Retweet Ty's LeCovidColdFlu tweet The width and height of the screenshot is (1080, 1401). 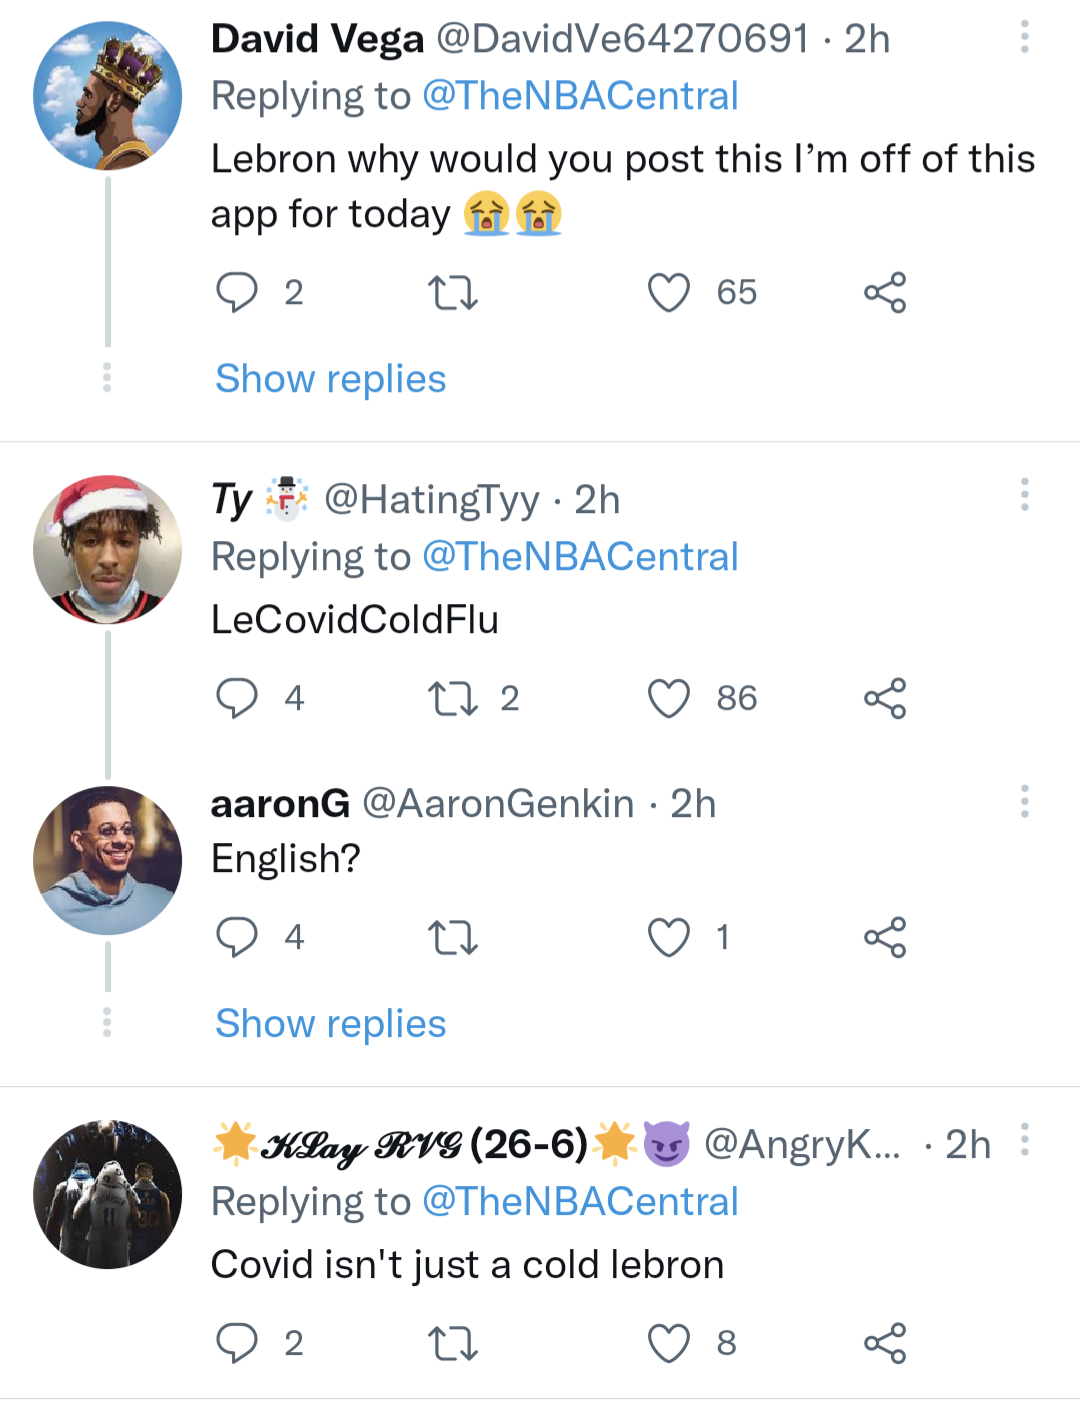point(452,698)
